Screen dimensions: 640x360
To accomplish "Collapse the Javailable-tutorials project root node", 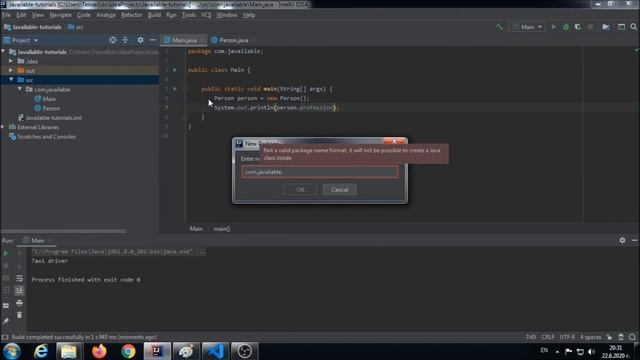I will 4,51.
